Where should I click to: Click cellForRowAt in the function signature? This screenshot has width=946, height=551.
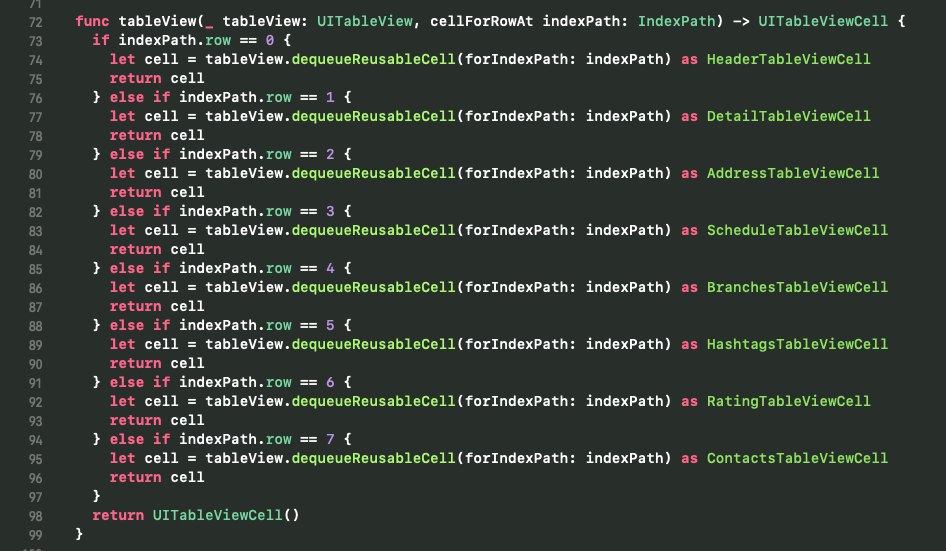pos(481,21)
